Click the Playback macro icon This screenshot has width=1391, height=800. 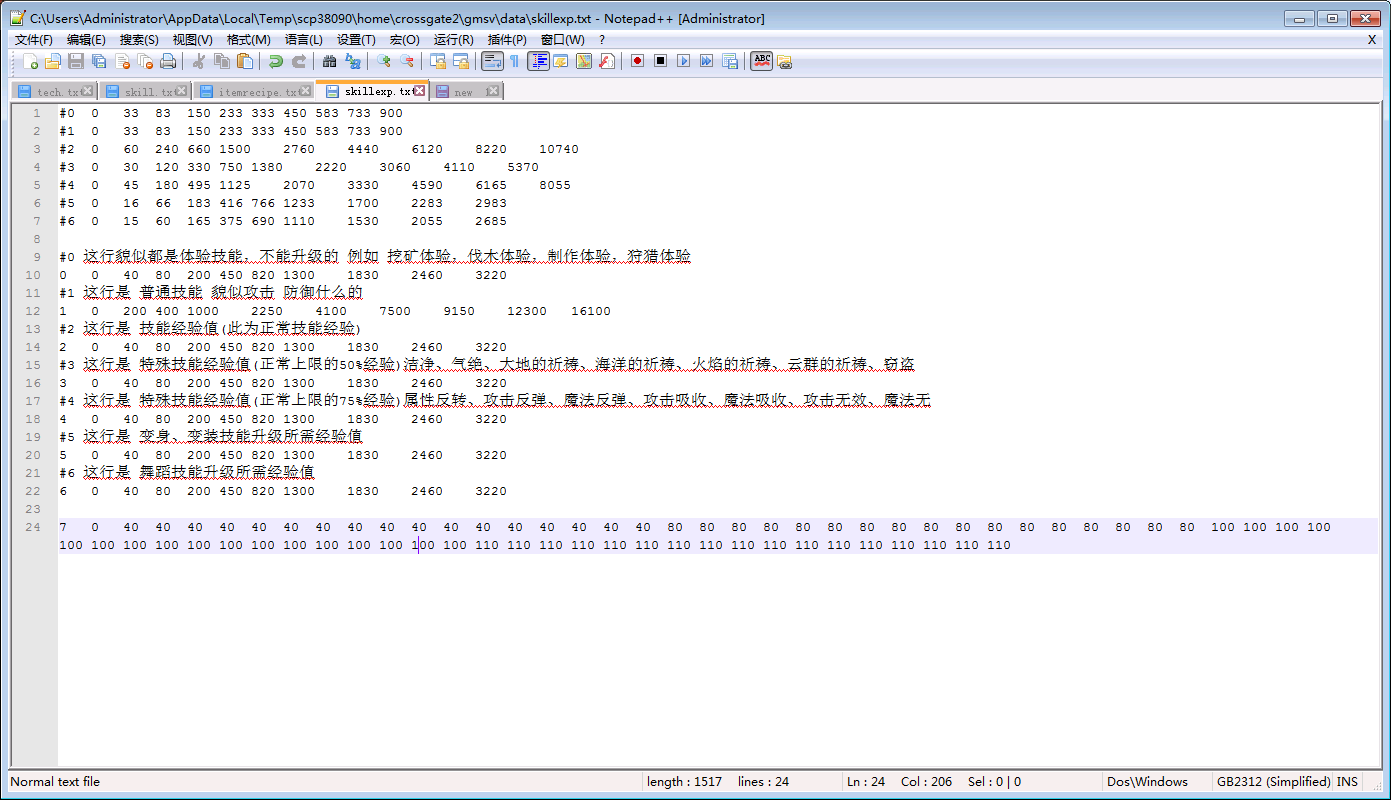click(683, 62)
